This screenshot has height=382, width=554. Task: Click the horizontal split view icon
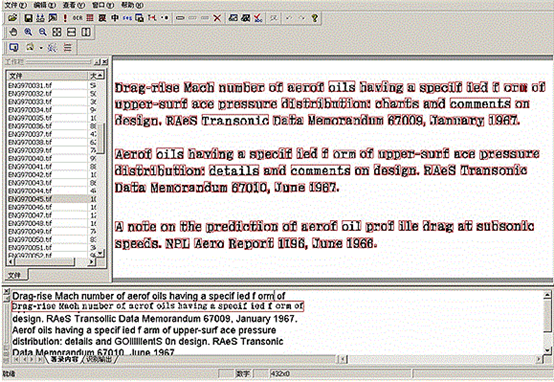tap(71, 32)
